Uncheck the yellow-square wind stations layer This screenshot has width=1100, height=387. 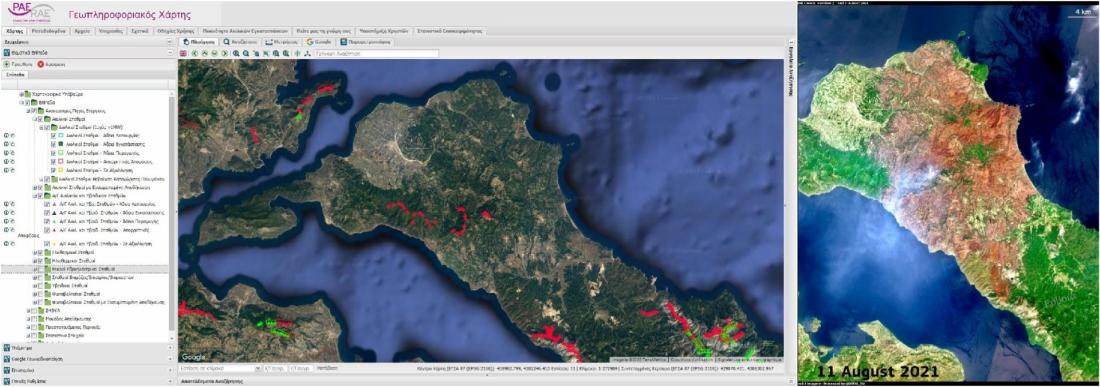(x=53, y=170)
